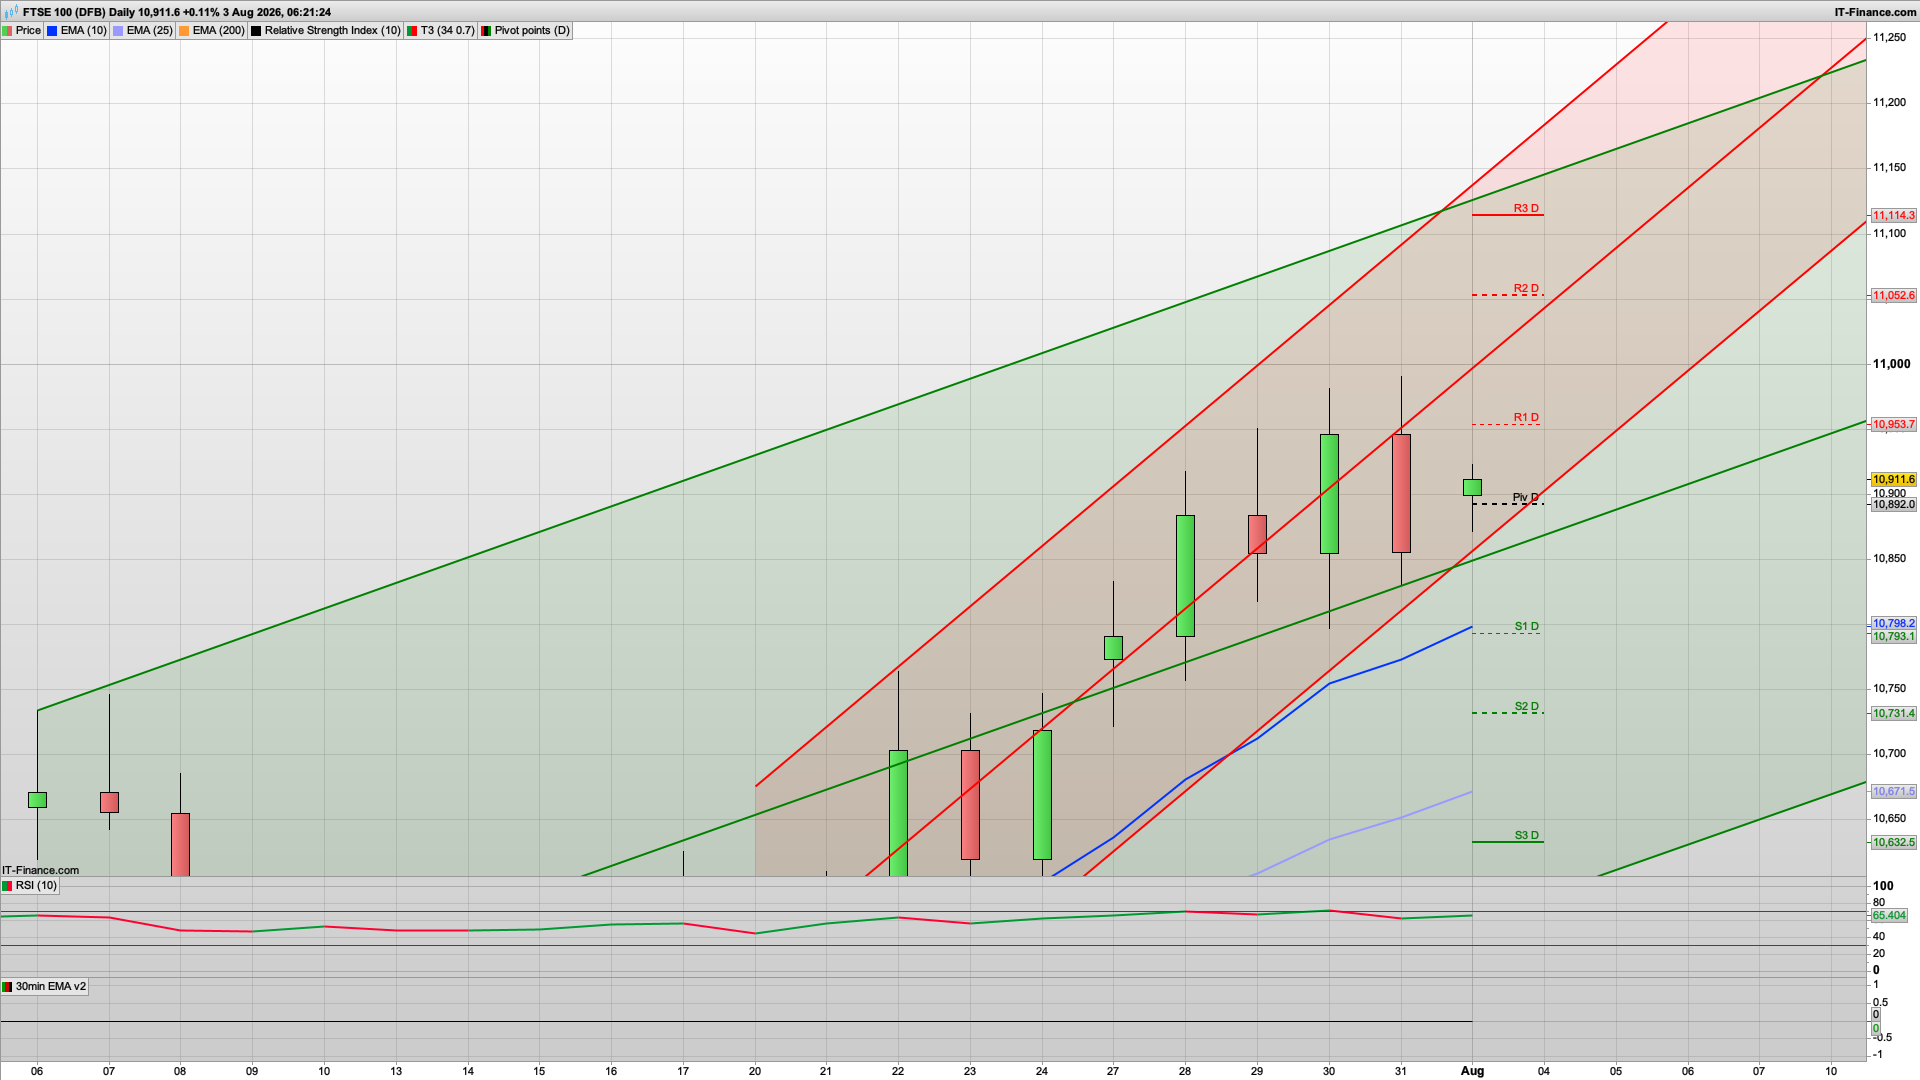This screenshot has height=1080, width=1920.
Task: Click the EMA (200) orange color swatch
Action: 184,31
